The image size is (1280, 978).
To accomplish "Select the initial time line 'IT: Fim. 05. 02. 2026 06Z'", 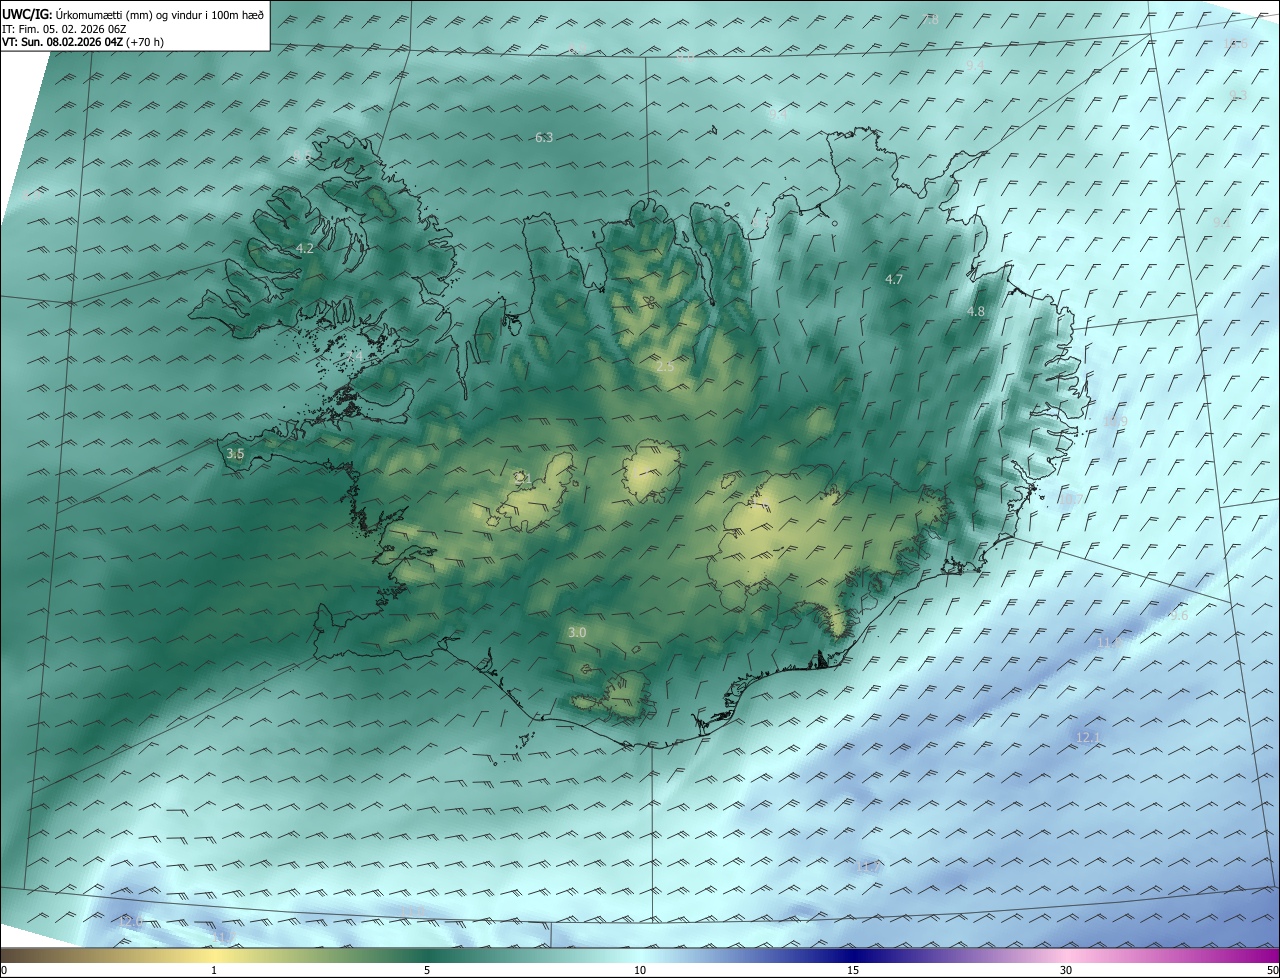I will [x=64, y=28].
